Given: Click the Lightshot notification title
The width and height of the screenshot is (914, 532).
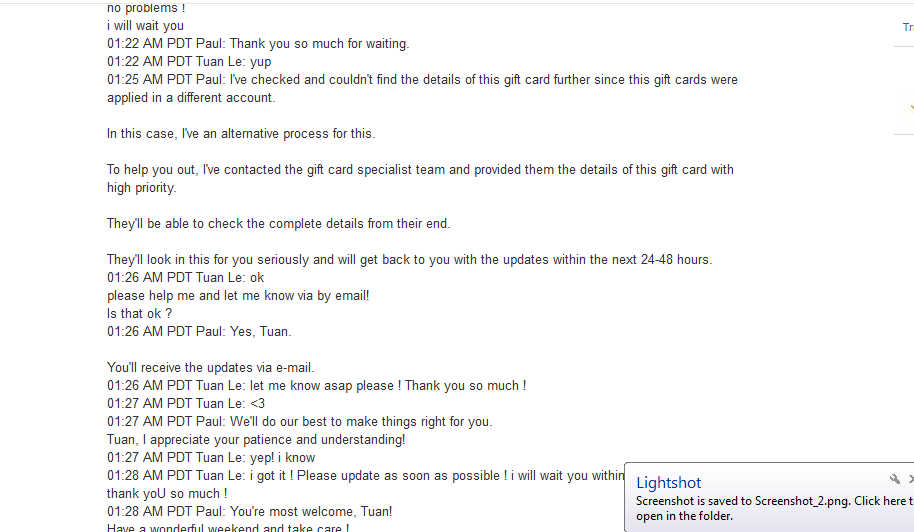Looking at the screenshot, I should (x=669, y=483).
